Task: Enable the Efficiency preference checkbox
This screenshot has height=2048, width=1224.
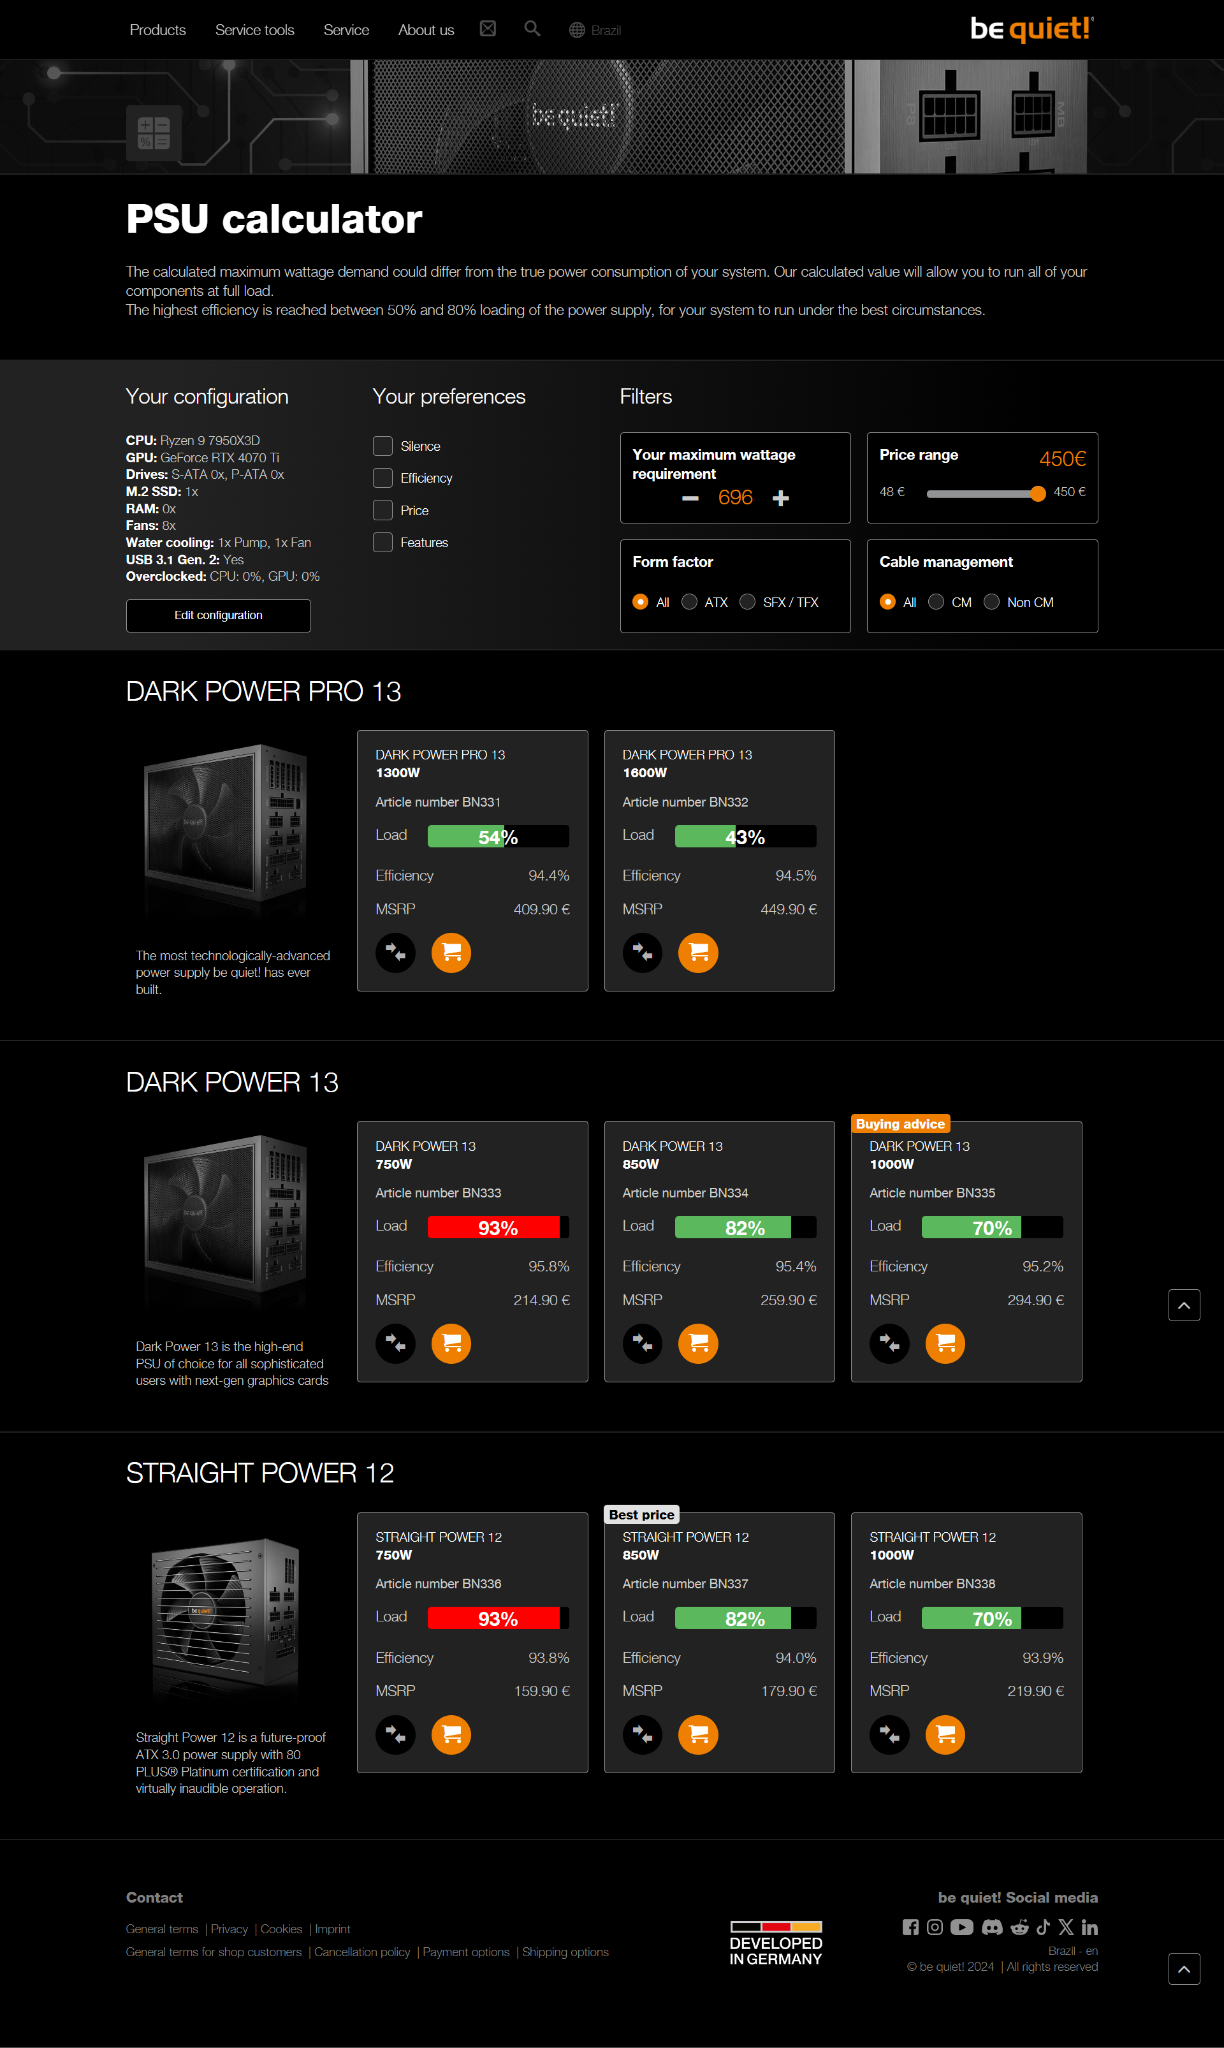Action: coord(383,478)
